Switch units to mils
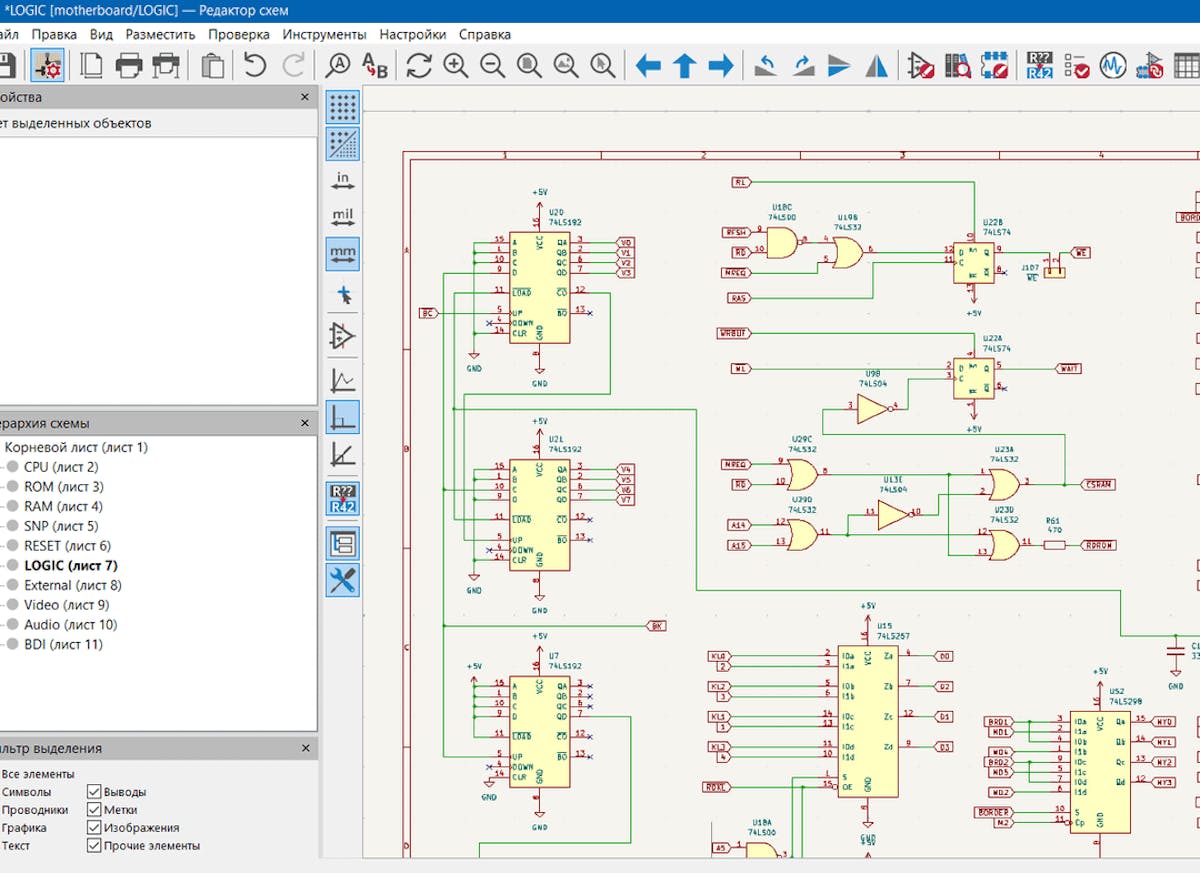The width and height of the screenshot is (1200, 873). [x=343, y=217]
